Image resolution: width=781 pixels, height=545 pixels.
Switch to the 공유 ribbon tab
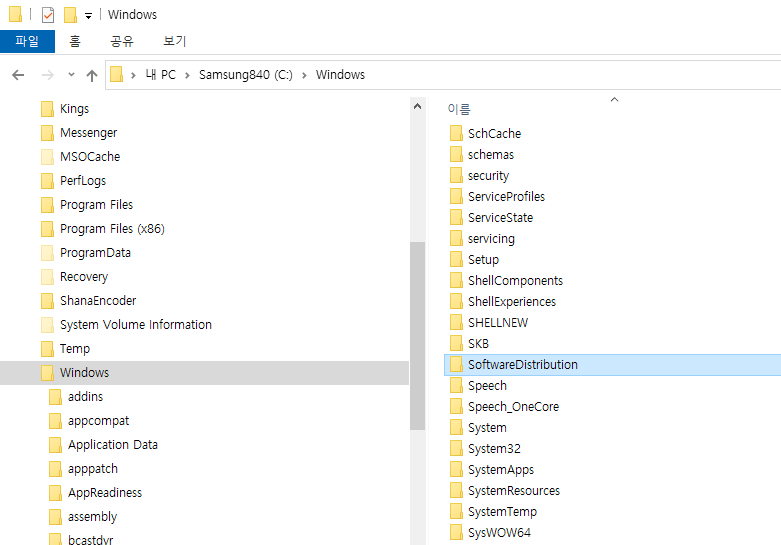(122, 41)
